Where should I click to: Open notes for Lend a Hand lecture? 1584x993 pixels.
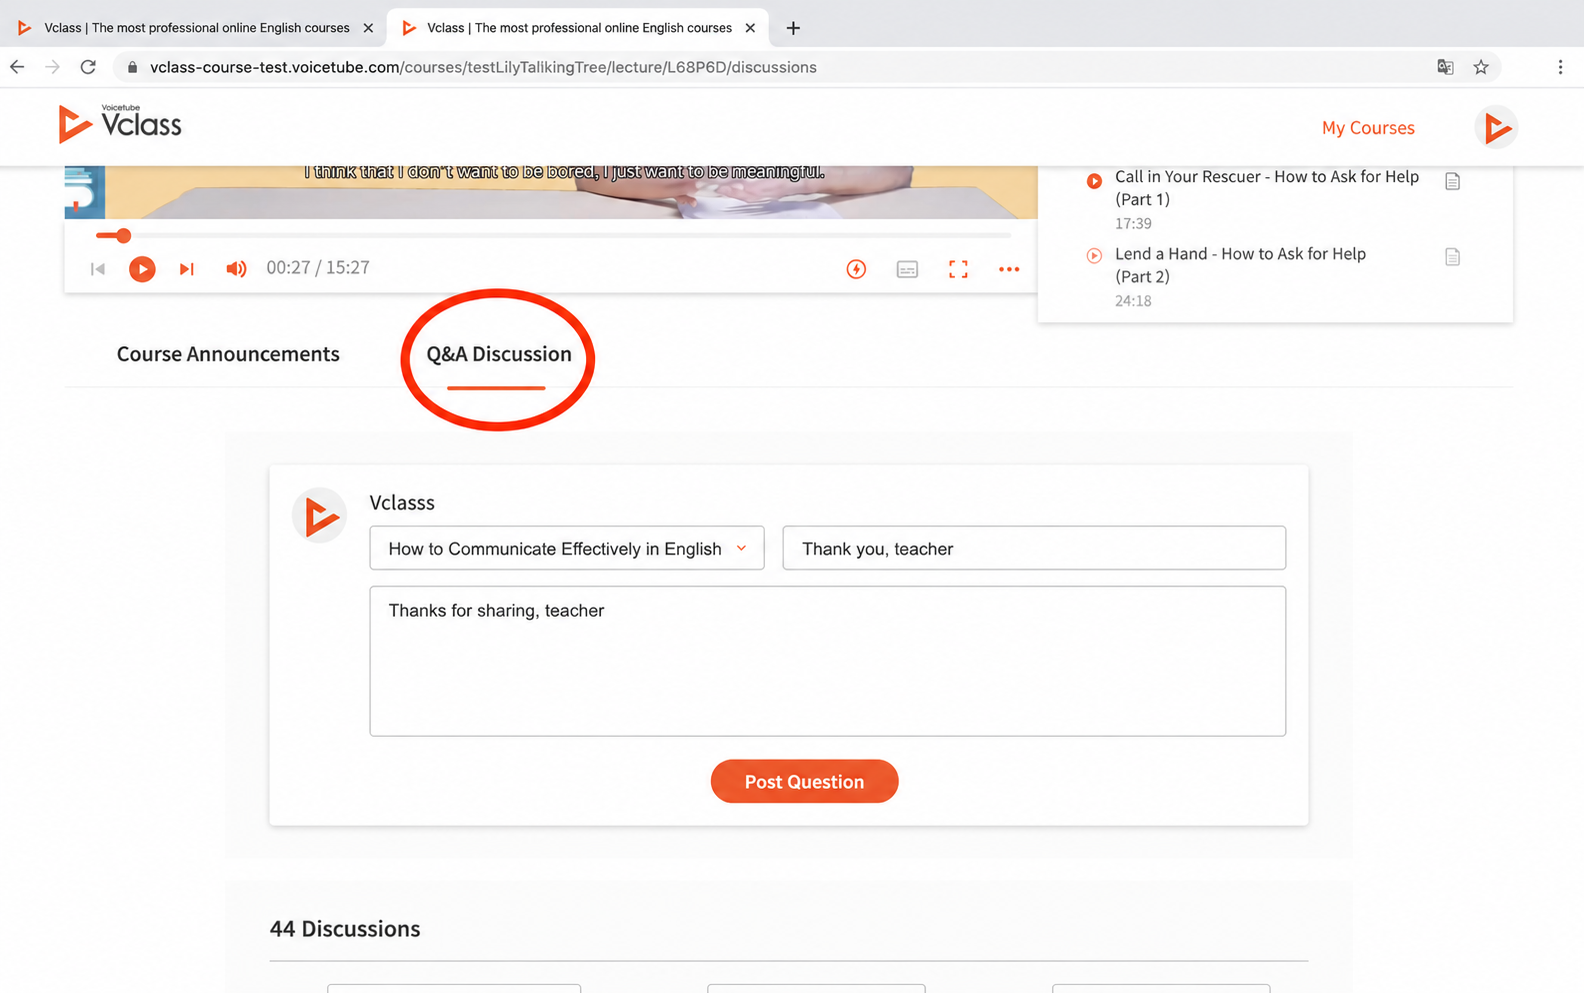[x=1452, y=257]
